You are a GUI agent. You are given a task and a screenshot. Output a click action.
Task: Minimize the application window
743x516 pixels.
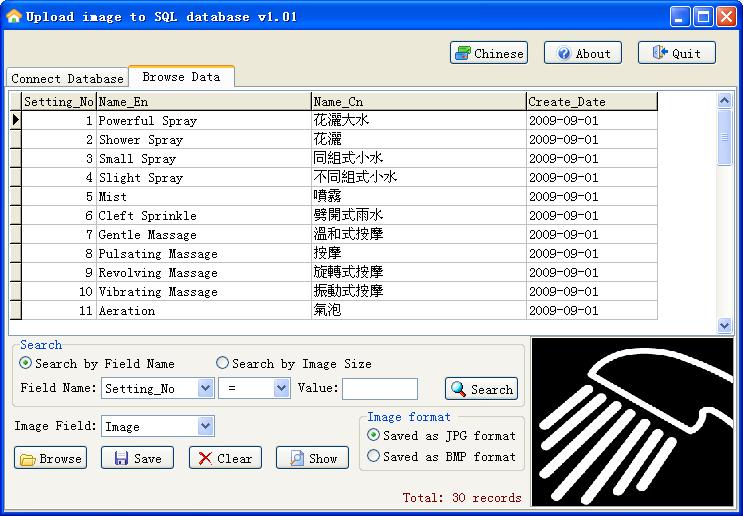pyautogui.click(x=680, y=17)
